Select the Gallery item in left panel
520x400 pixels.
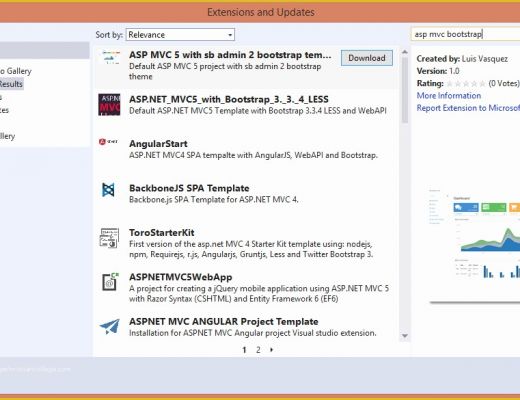pos(16,71)
